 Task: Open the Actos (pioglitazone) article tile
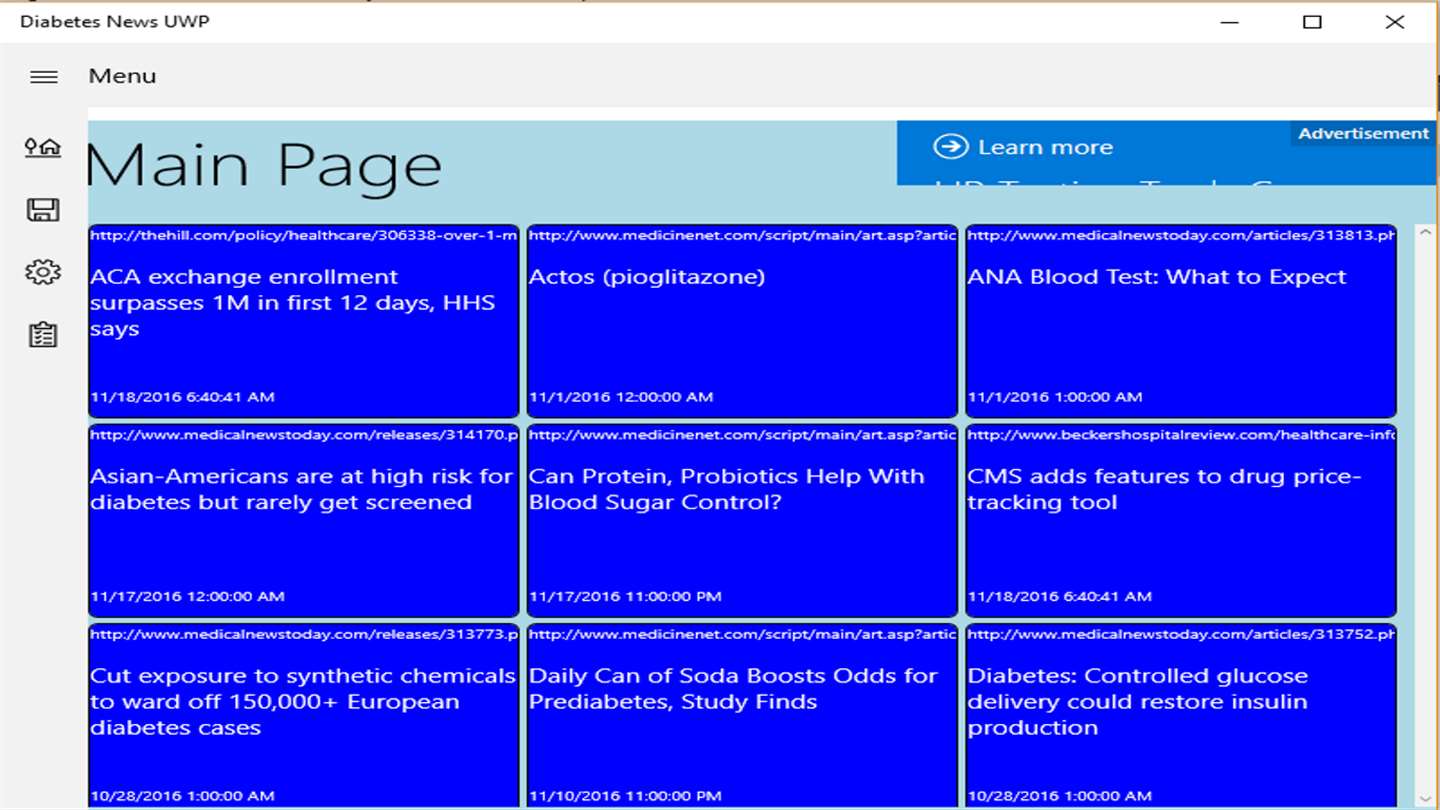(x=741, y=320)
